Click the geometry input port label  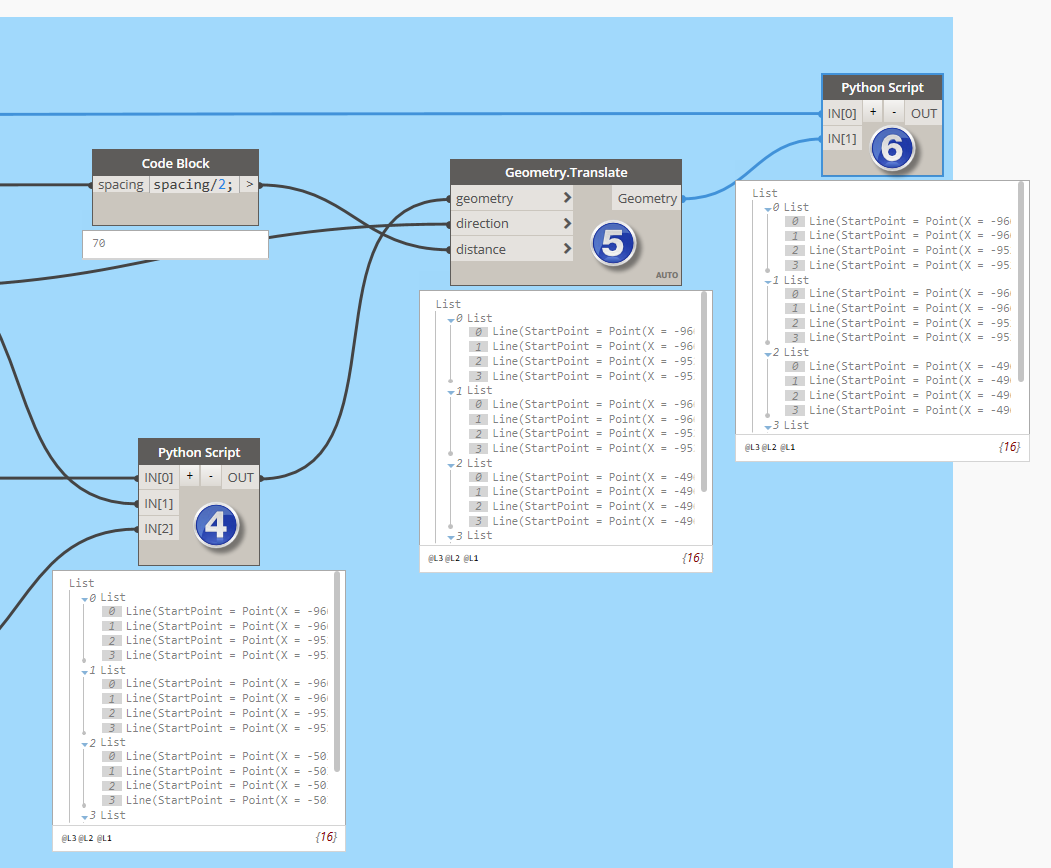point(485,198)
